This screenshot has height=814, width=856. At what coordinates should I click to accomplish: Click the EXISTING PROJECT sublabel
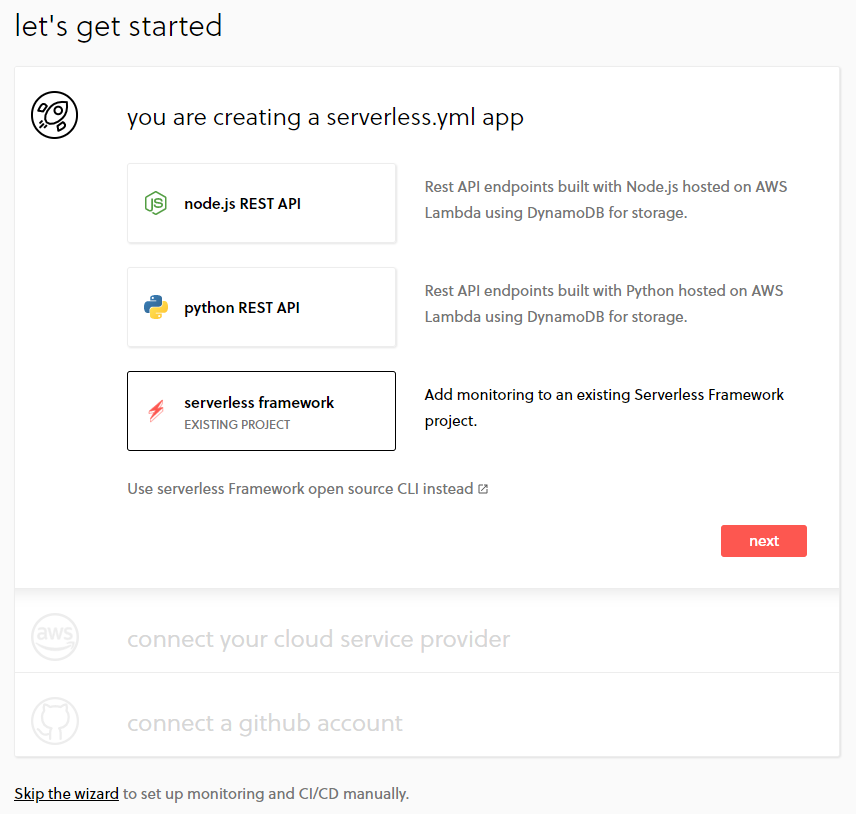pyautogui.click(x=237, y=425)
